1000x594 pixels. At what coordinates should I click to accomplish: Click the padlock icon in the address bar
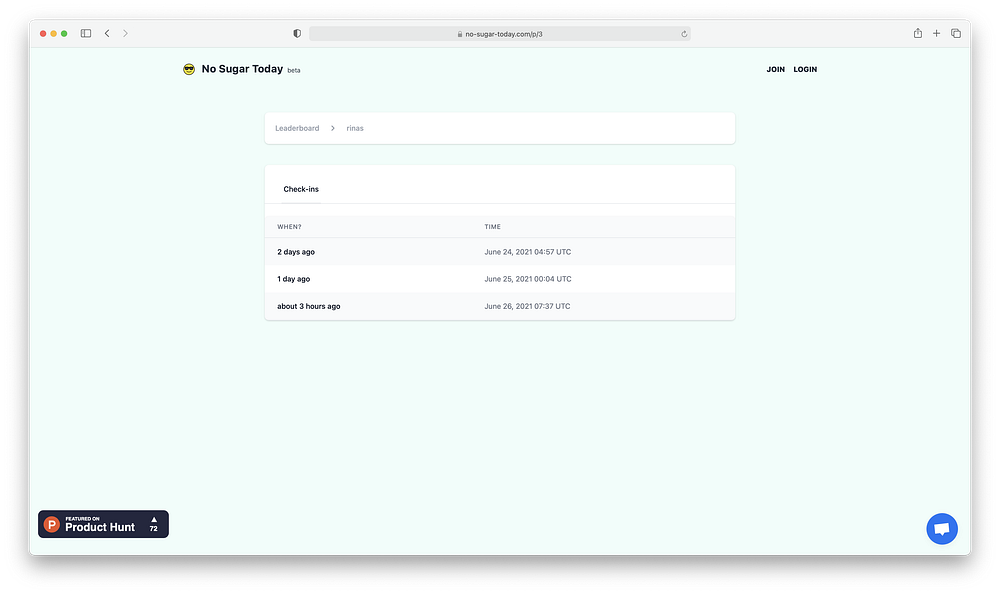pos(460,34)
